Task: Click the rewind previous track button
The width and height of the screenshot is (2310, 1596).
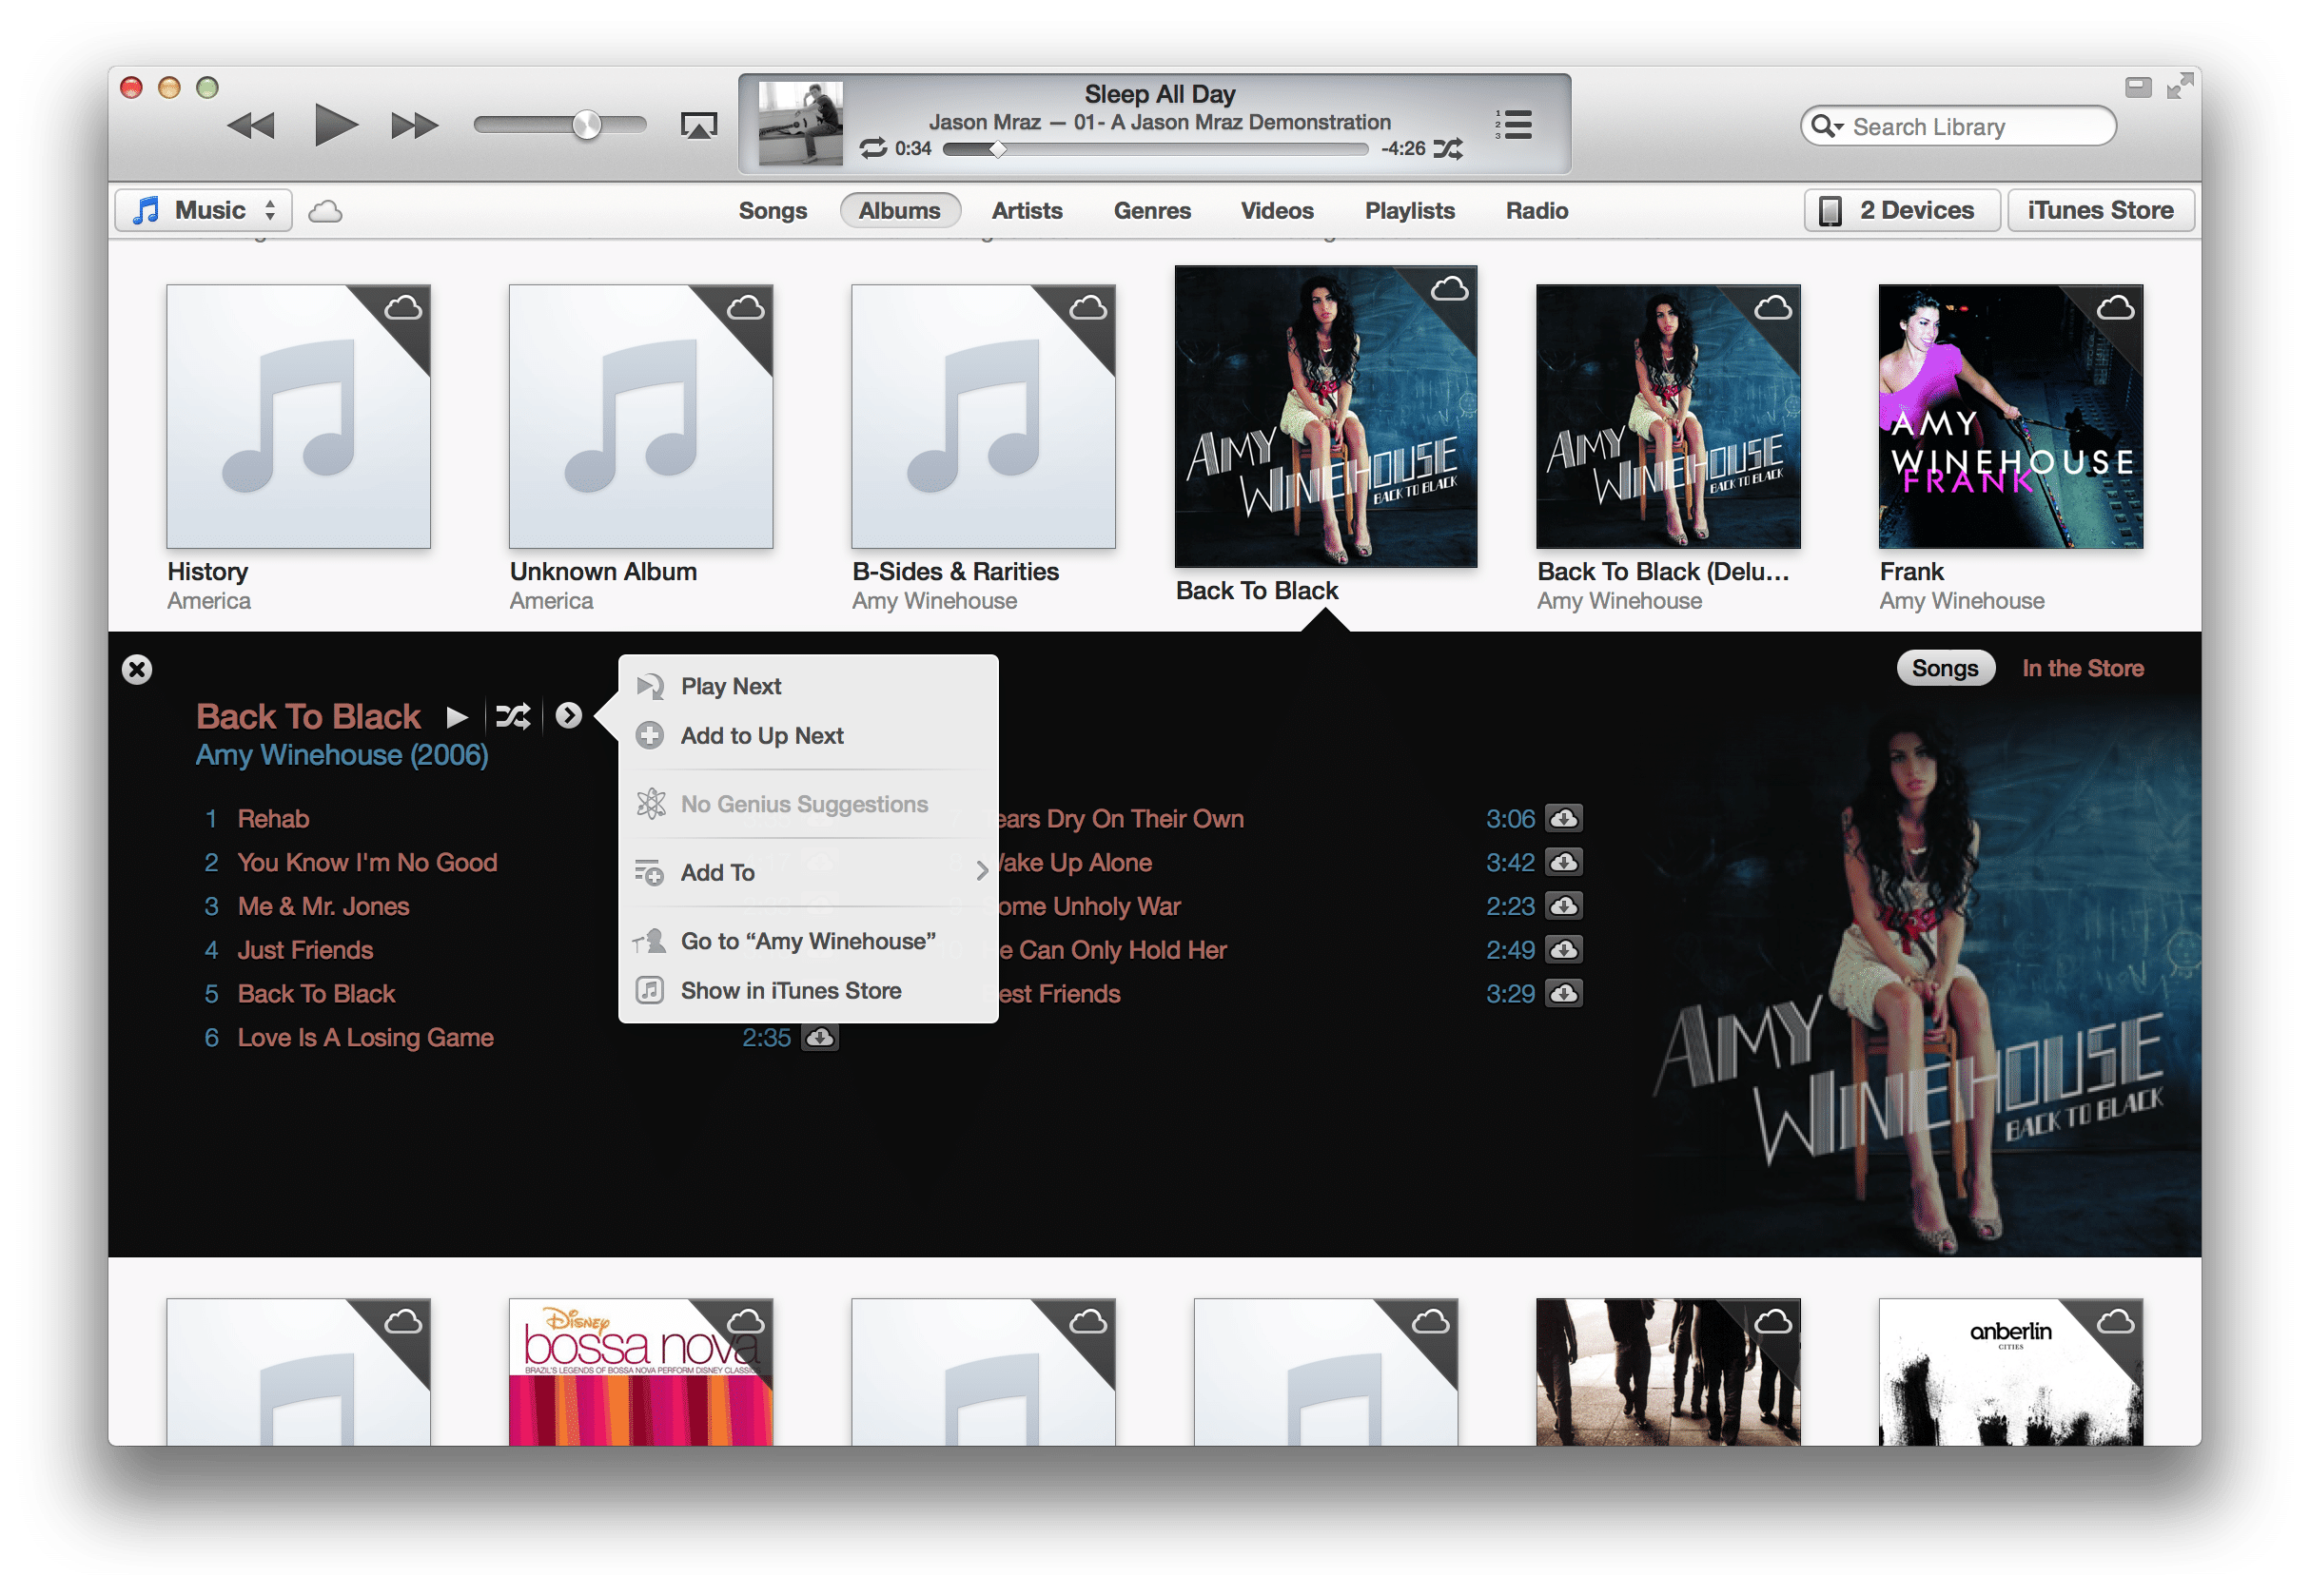Action: [250, 126]
